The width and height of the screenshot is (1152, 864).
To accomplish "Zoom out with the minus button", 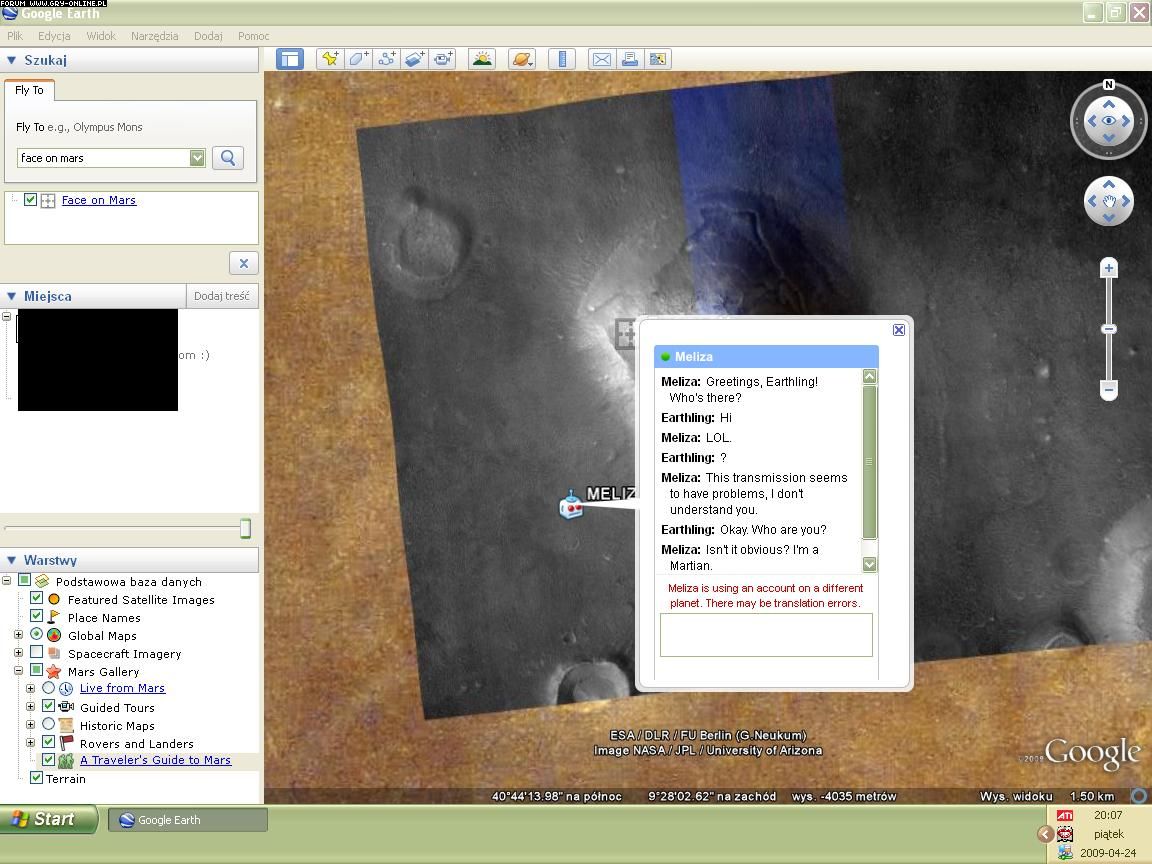I will [x=1109, y=389].
